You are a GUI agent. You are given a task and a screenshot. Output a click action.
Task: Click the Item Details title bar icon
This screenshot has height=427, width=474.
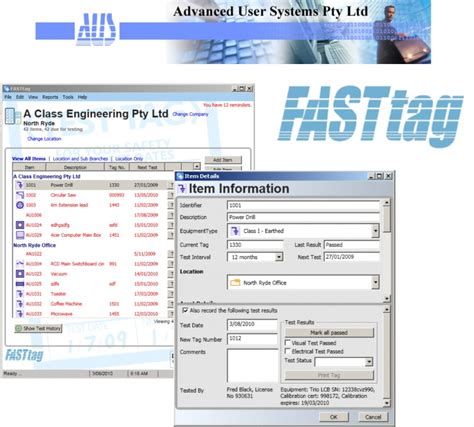click(180, 176)
